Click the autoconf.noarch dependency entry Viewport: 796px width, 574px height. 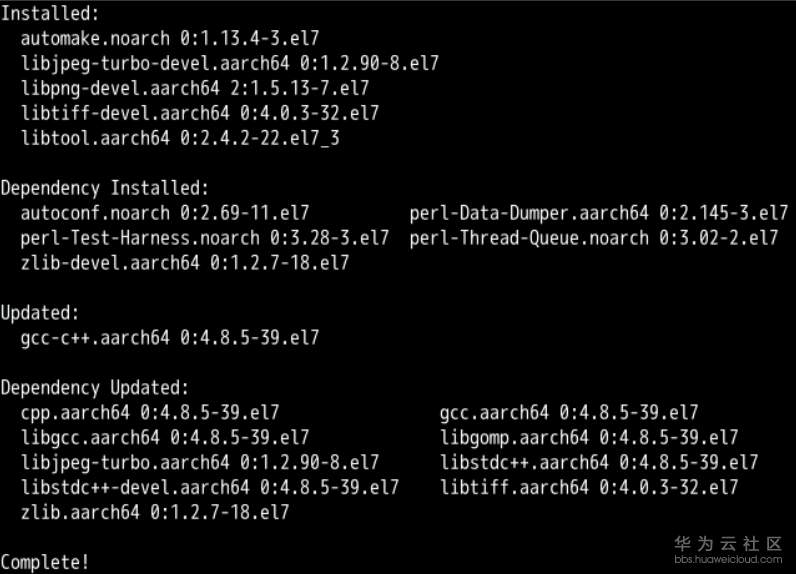pyautogui.click(x=164, y=213)
